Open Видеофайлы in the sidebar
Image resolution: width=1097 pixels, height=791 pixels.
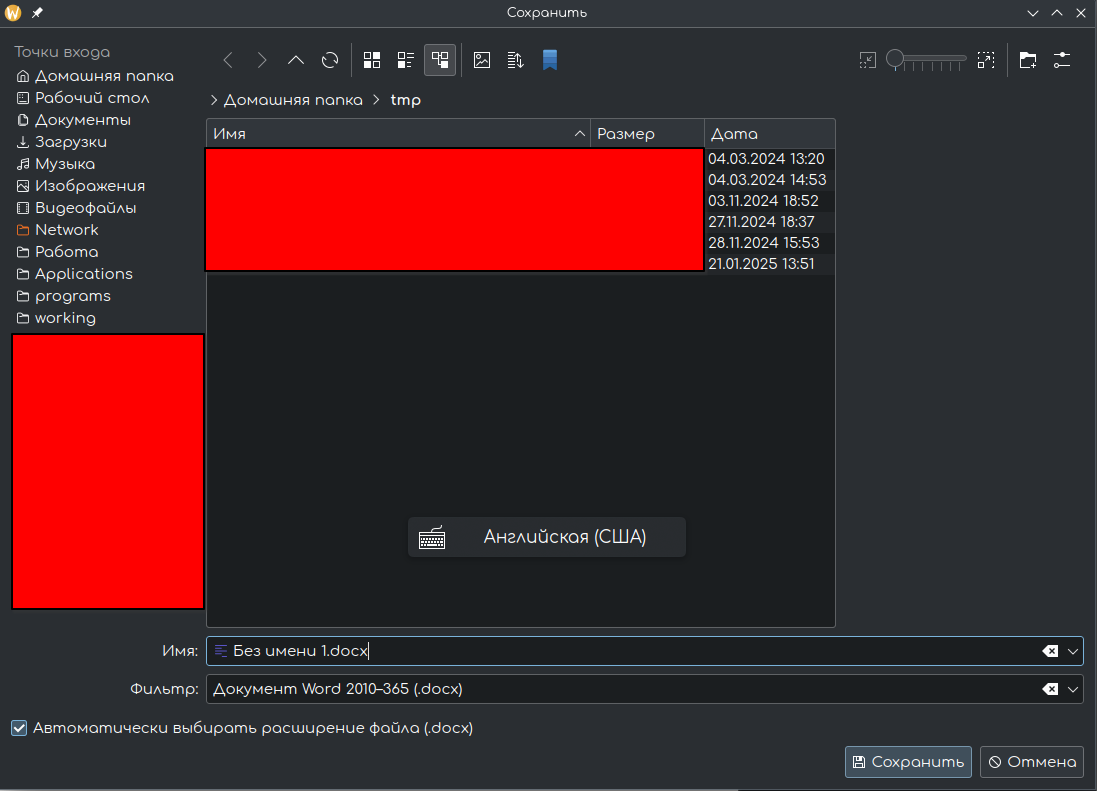(x=76, y=208)
